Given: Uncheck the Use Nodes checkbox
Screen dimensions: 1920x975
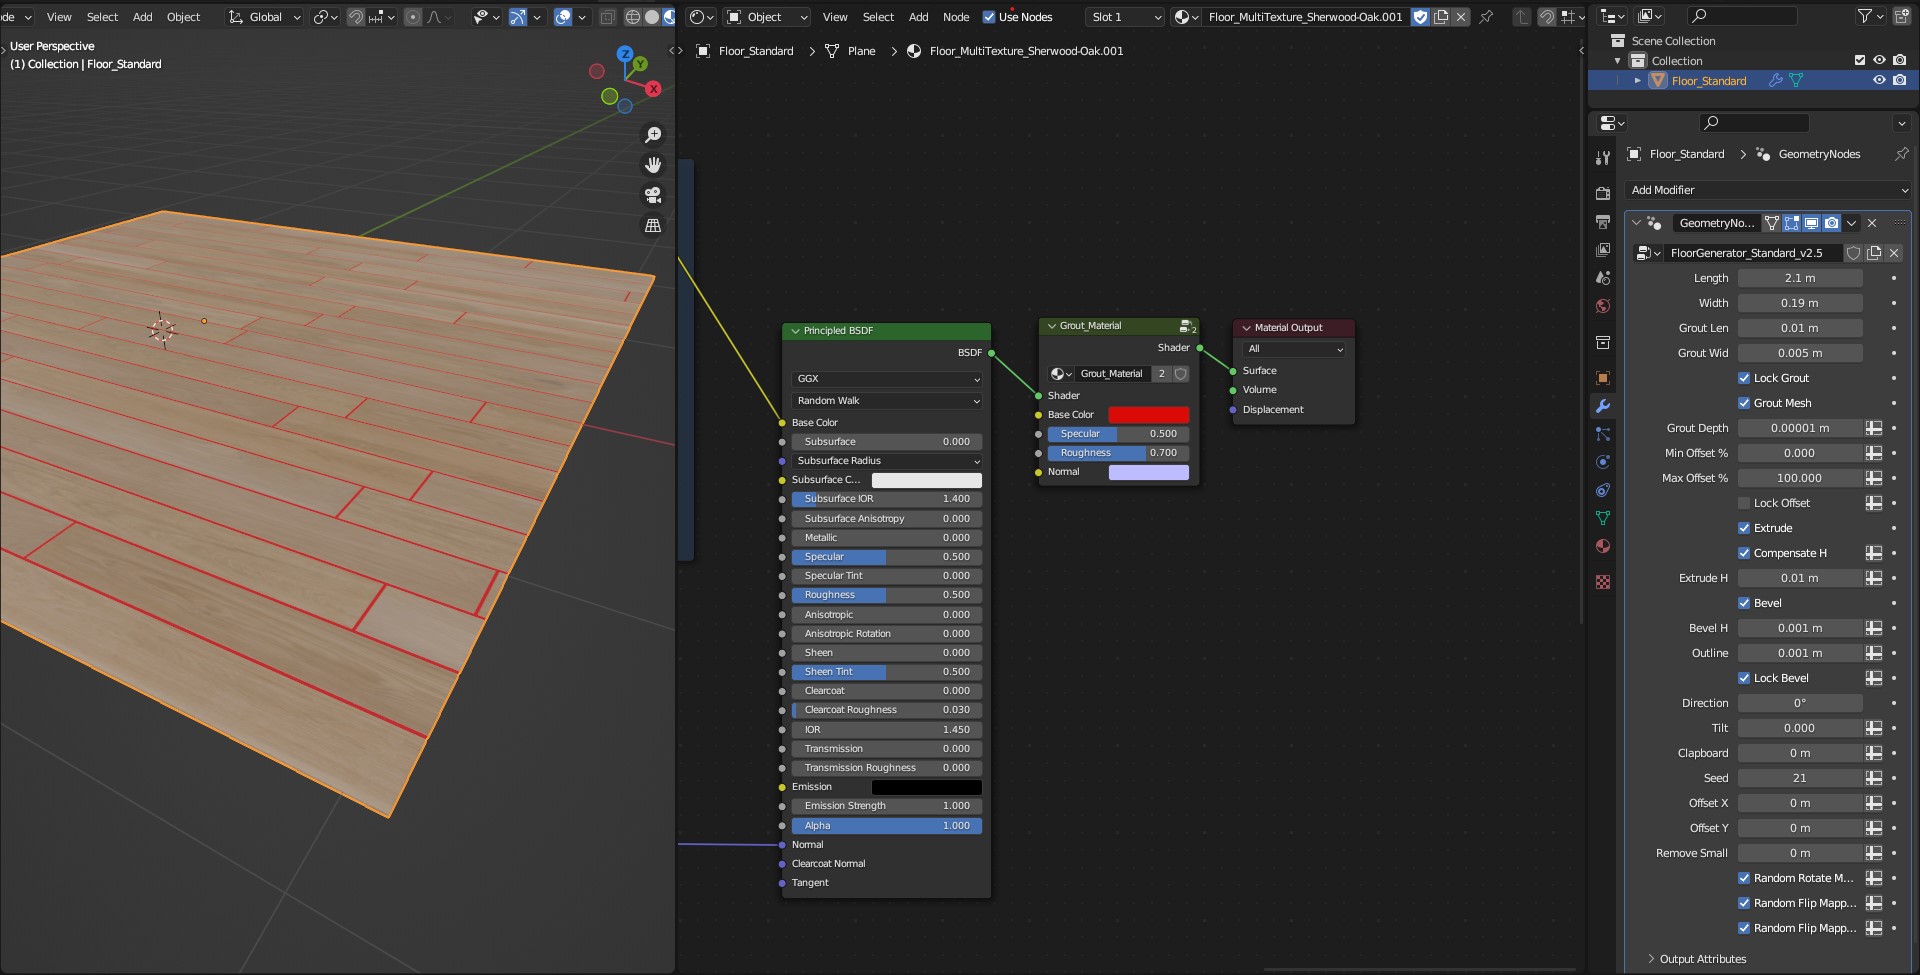Looking at the screenshot, I should (989, 17).
